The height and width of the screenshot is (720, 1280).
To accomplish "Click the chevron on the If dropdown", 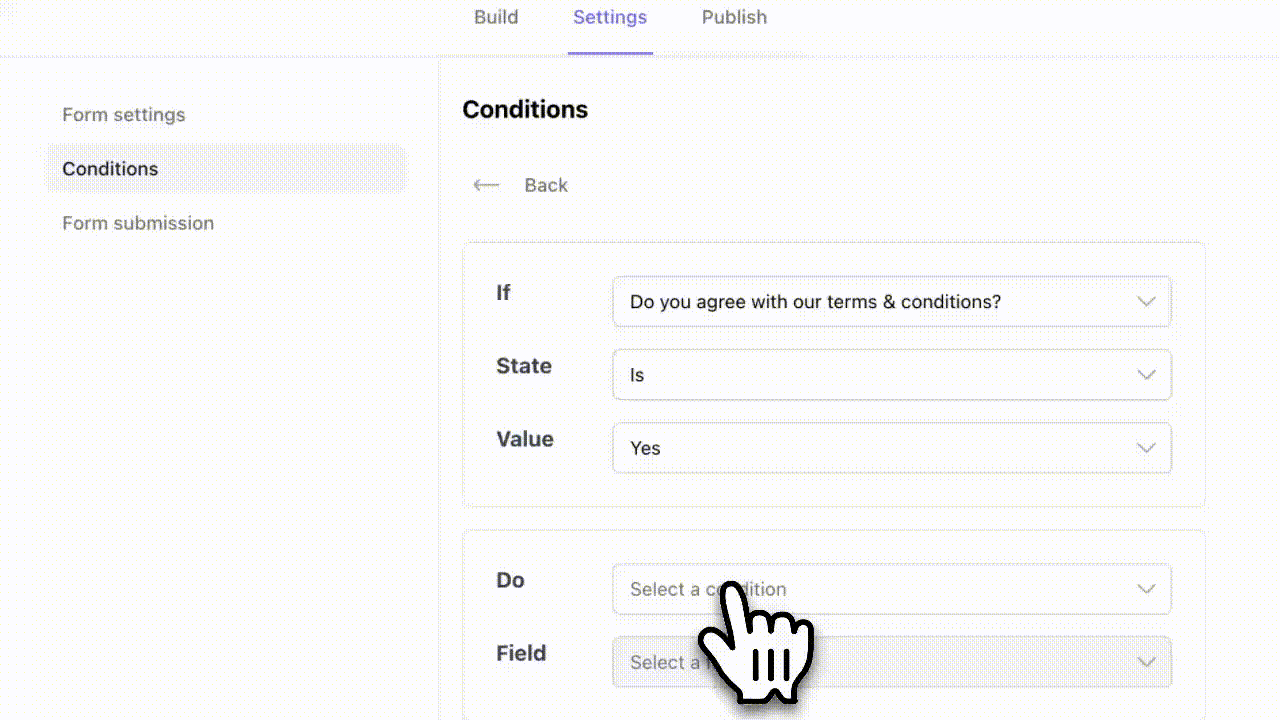I will pos(1146,301).
